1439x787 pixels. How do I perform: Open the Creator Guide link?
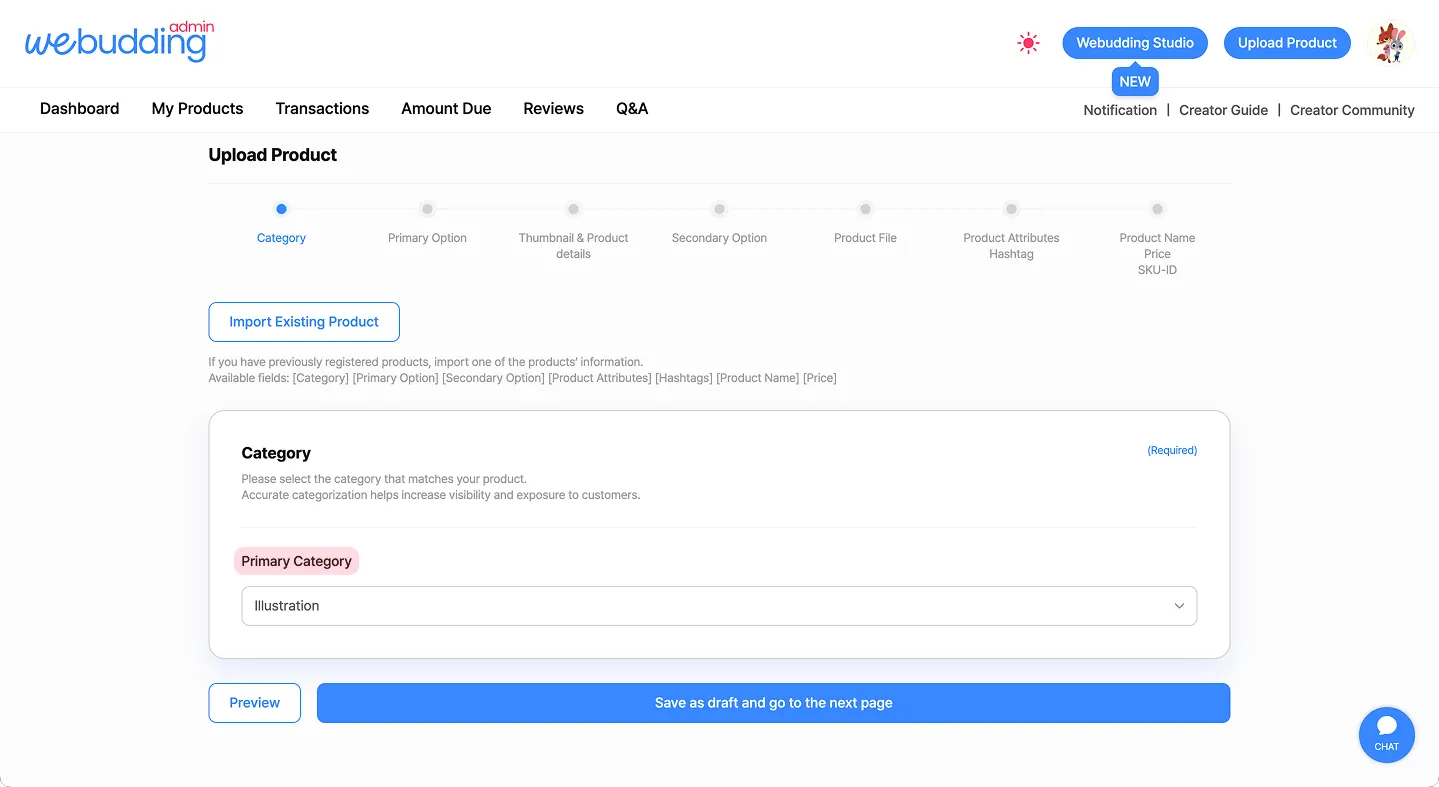tap(1223, 110)
